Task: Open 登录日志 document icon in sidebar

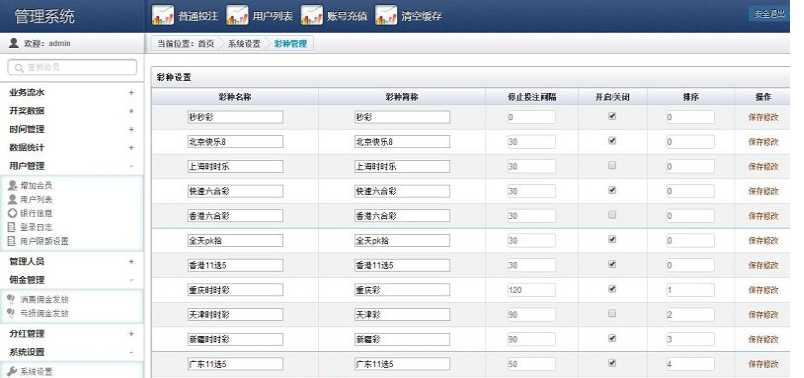Action: pos(12,227)
